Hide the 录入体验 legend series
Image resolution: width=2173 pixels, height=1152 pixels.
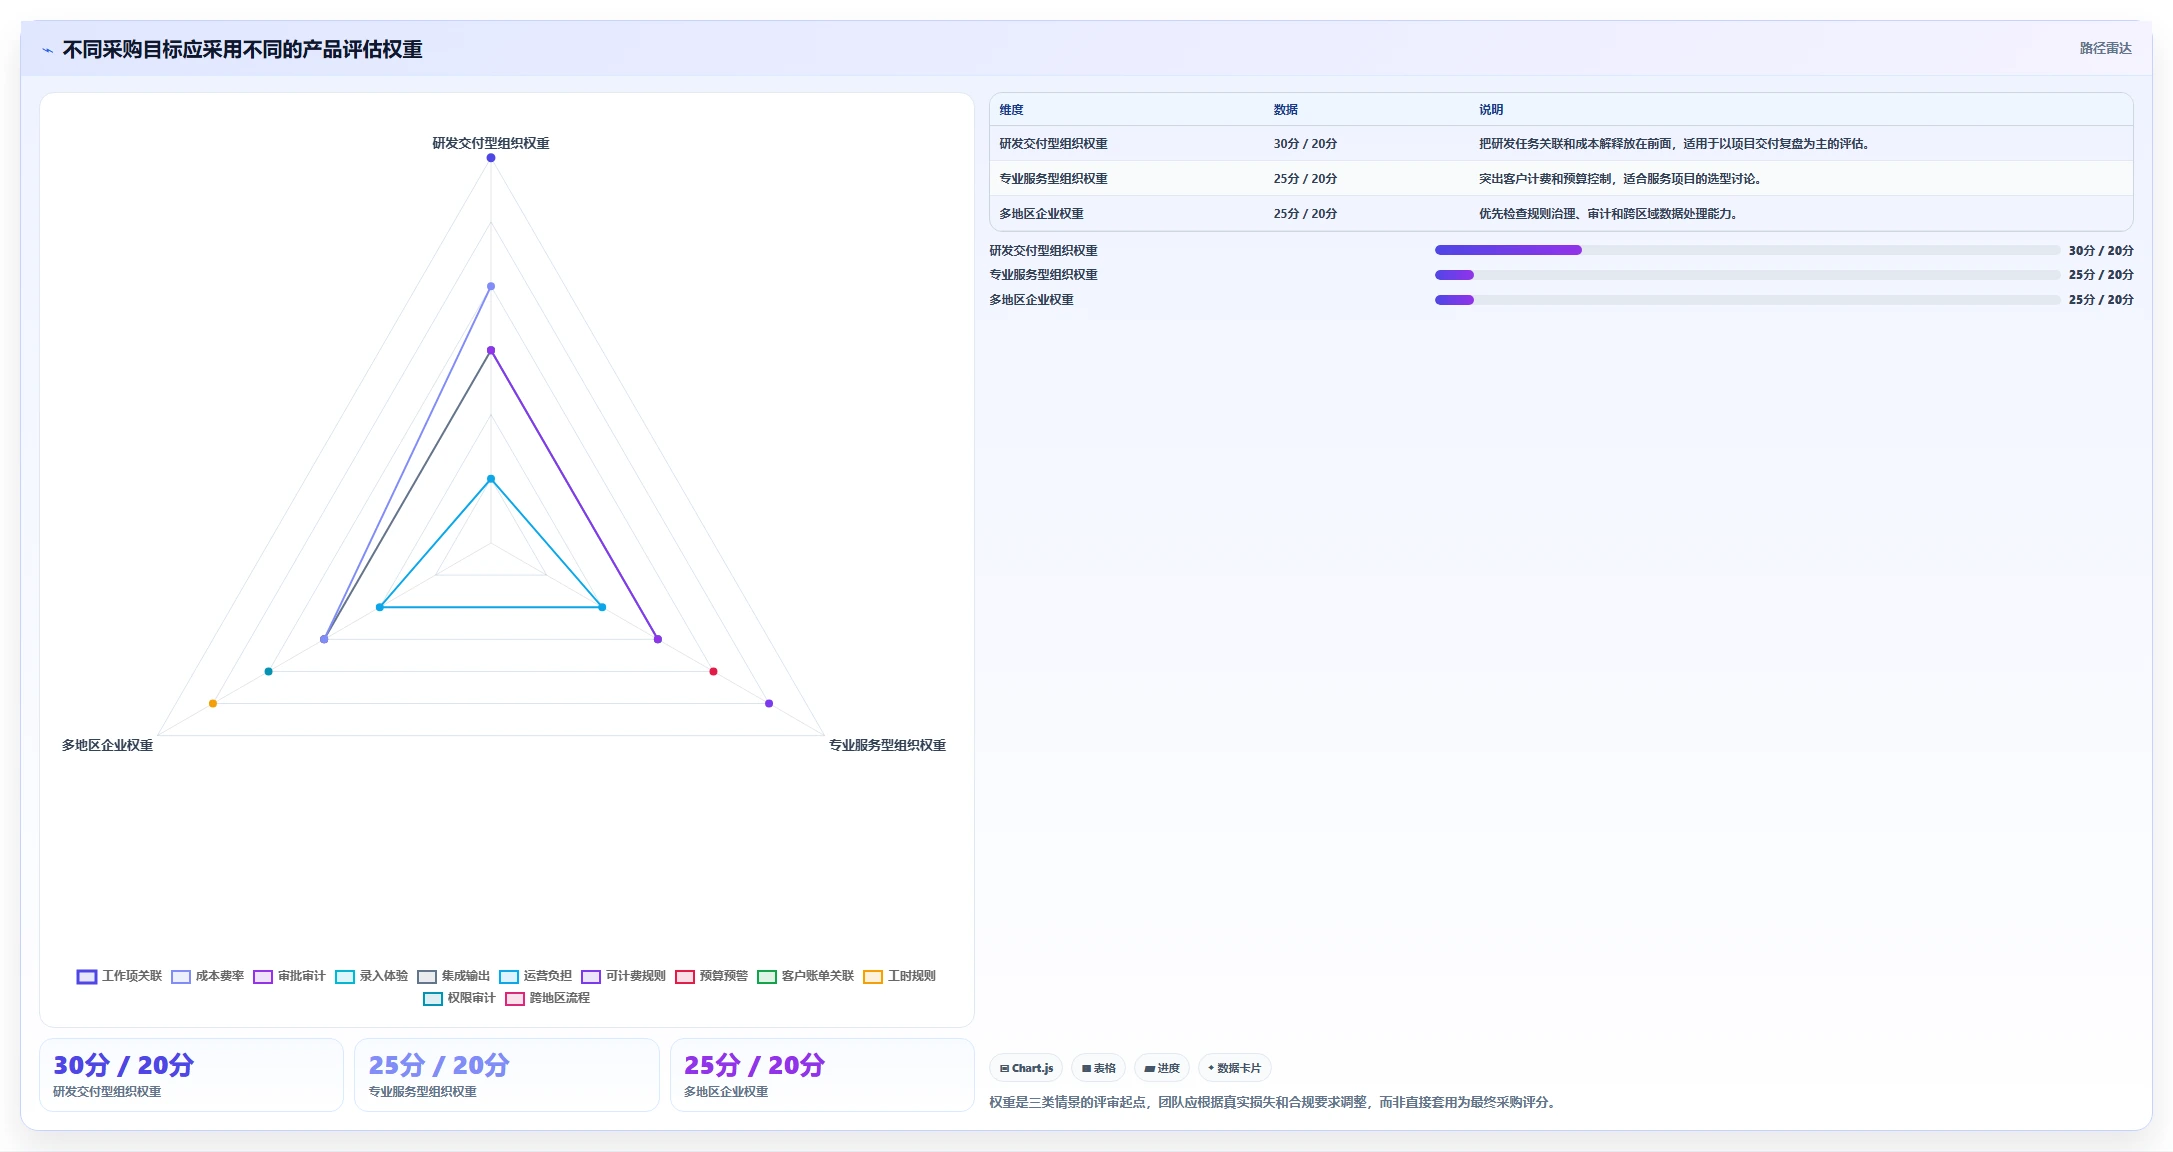click(x=371, y=976)
